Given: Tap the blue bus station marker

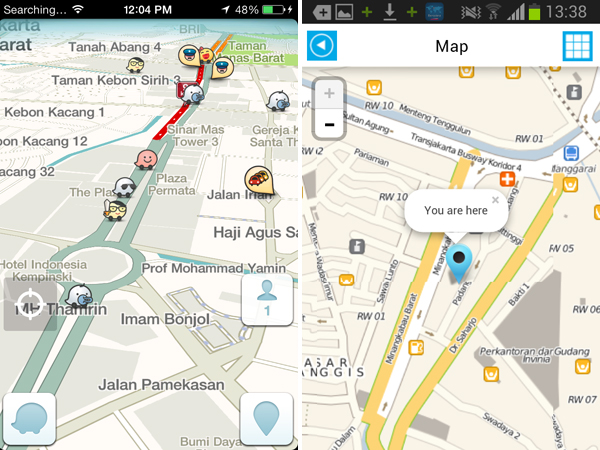Looking at the screenshot, I should pos(571,153).
